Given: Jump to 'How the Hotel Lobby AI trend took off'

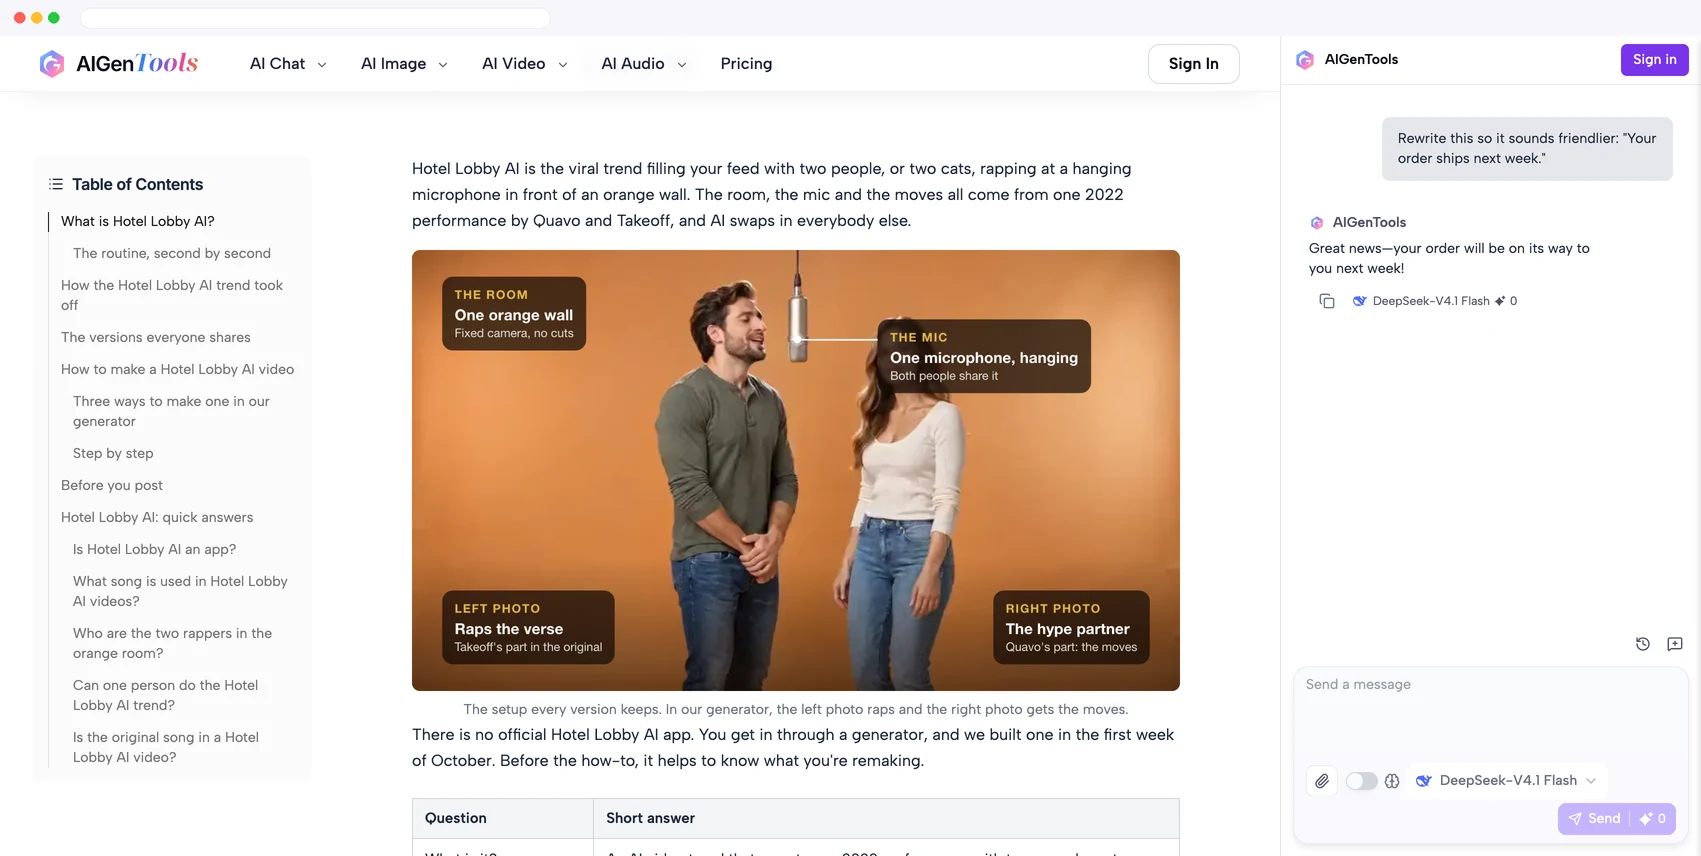Looking at the screenshot, I should [x=172, y=295].
